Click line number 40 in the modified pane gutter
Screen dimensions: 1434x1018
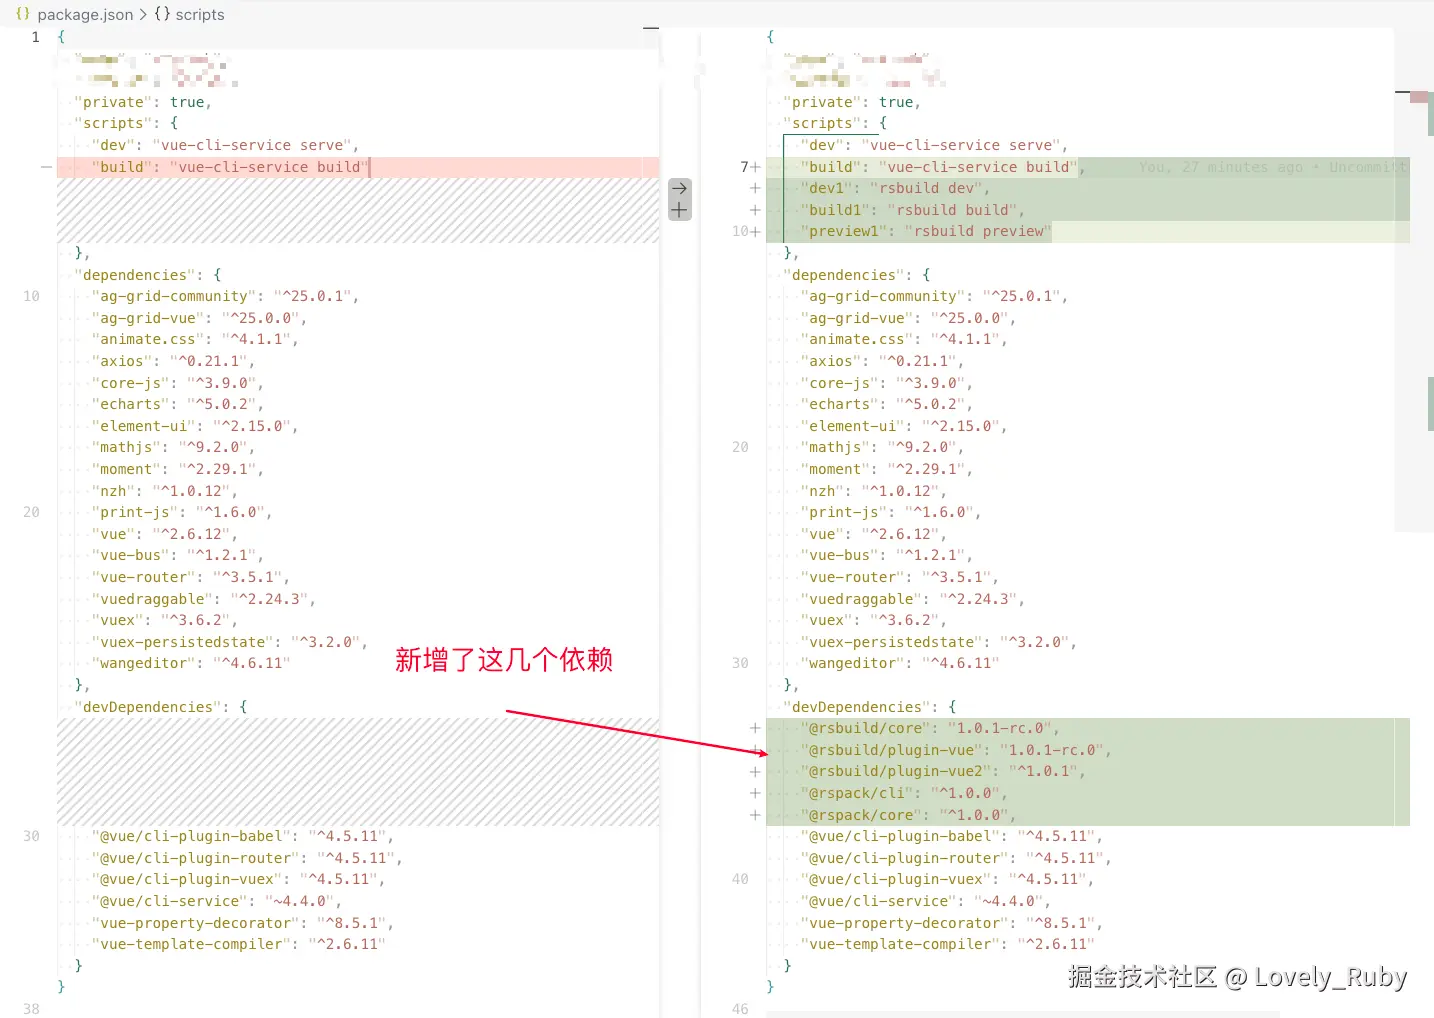740,879
